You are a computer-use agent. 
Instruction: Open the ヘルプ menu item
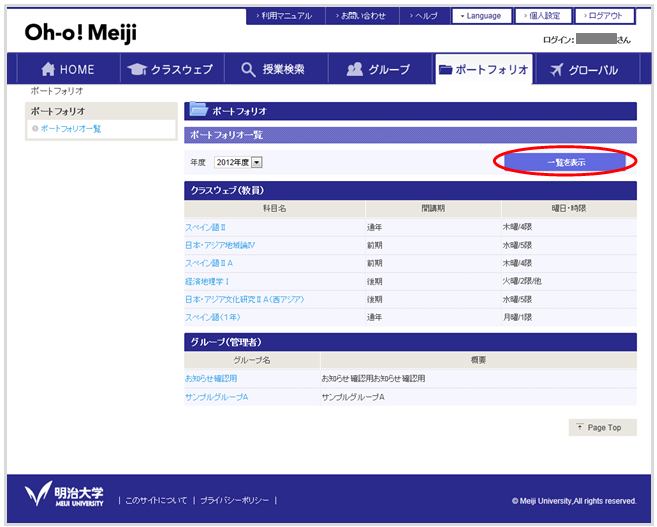coord(424,16)
